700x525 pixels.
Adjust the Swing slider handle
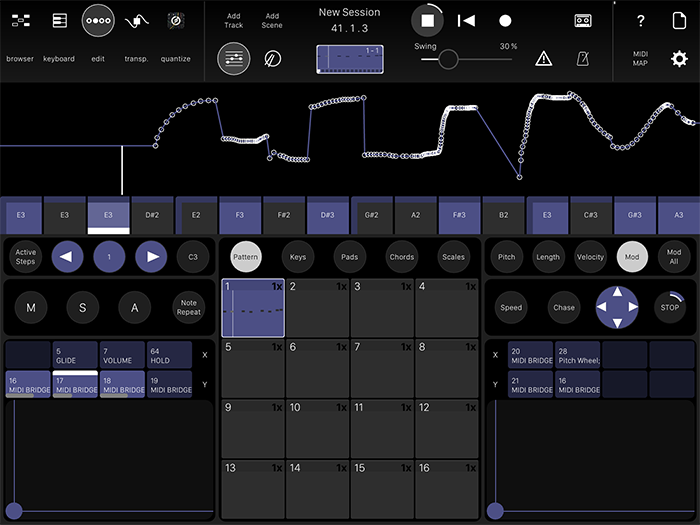(x=448, y=59)
